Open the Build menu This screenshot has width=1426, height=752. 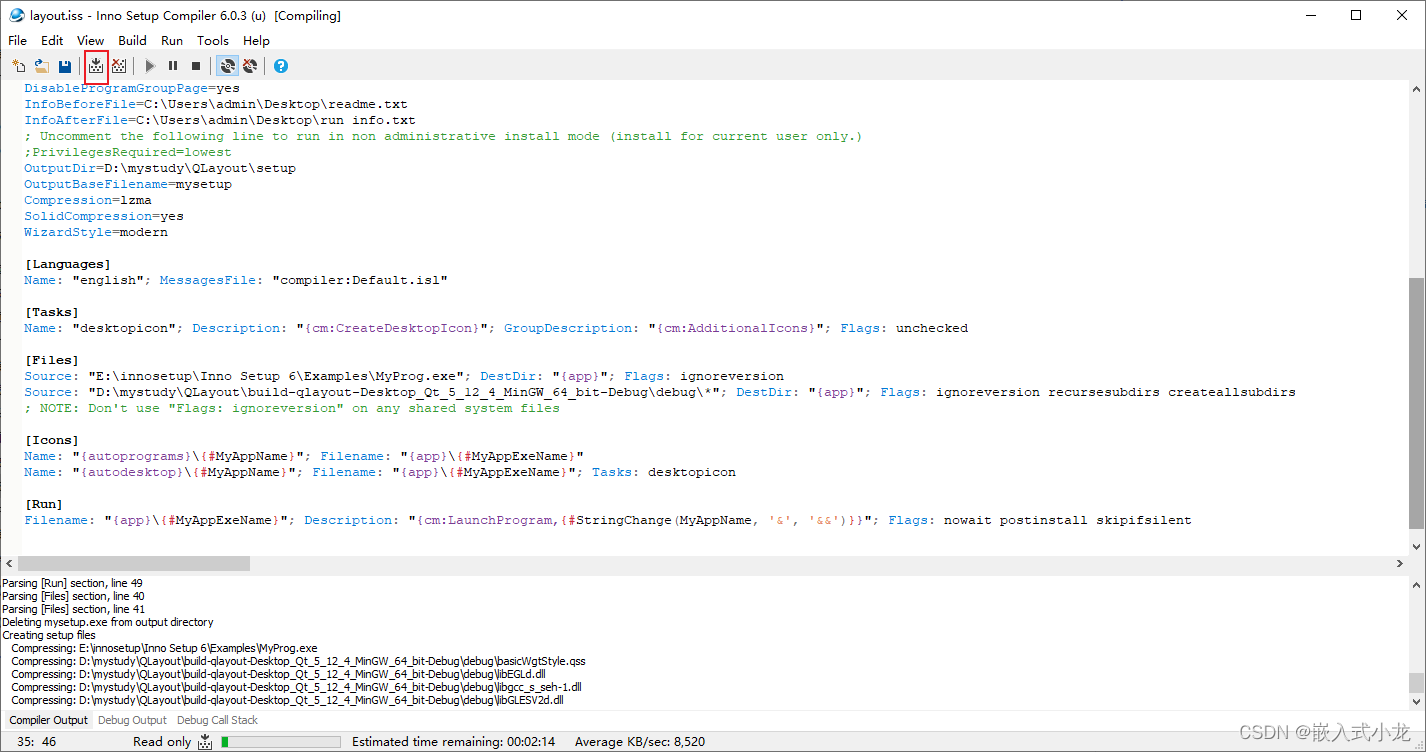coord(132,41)
